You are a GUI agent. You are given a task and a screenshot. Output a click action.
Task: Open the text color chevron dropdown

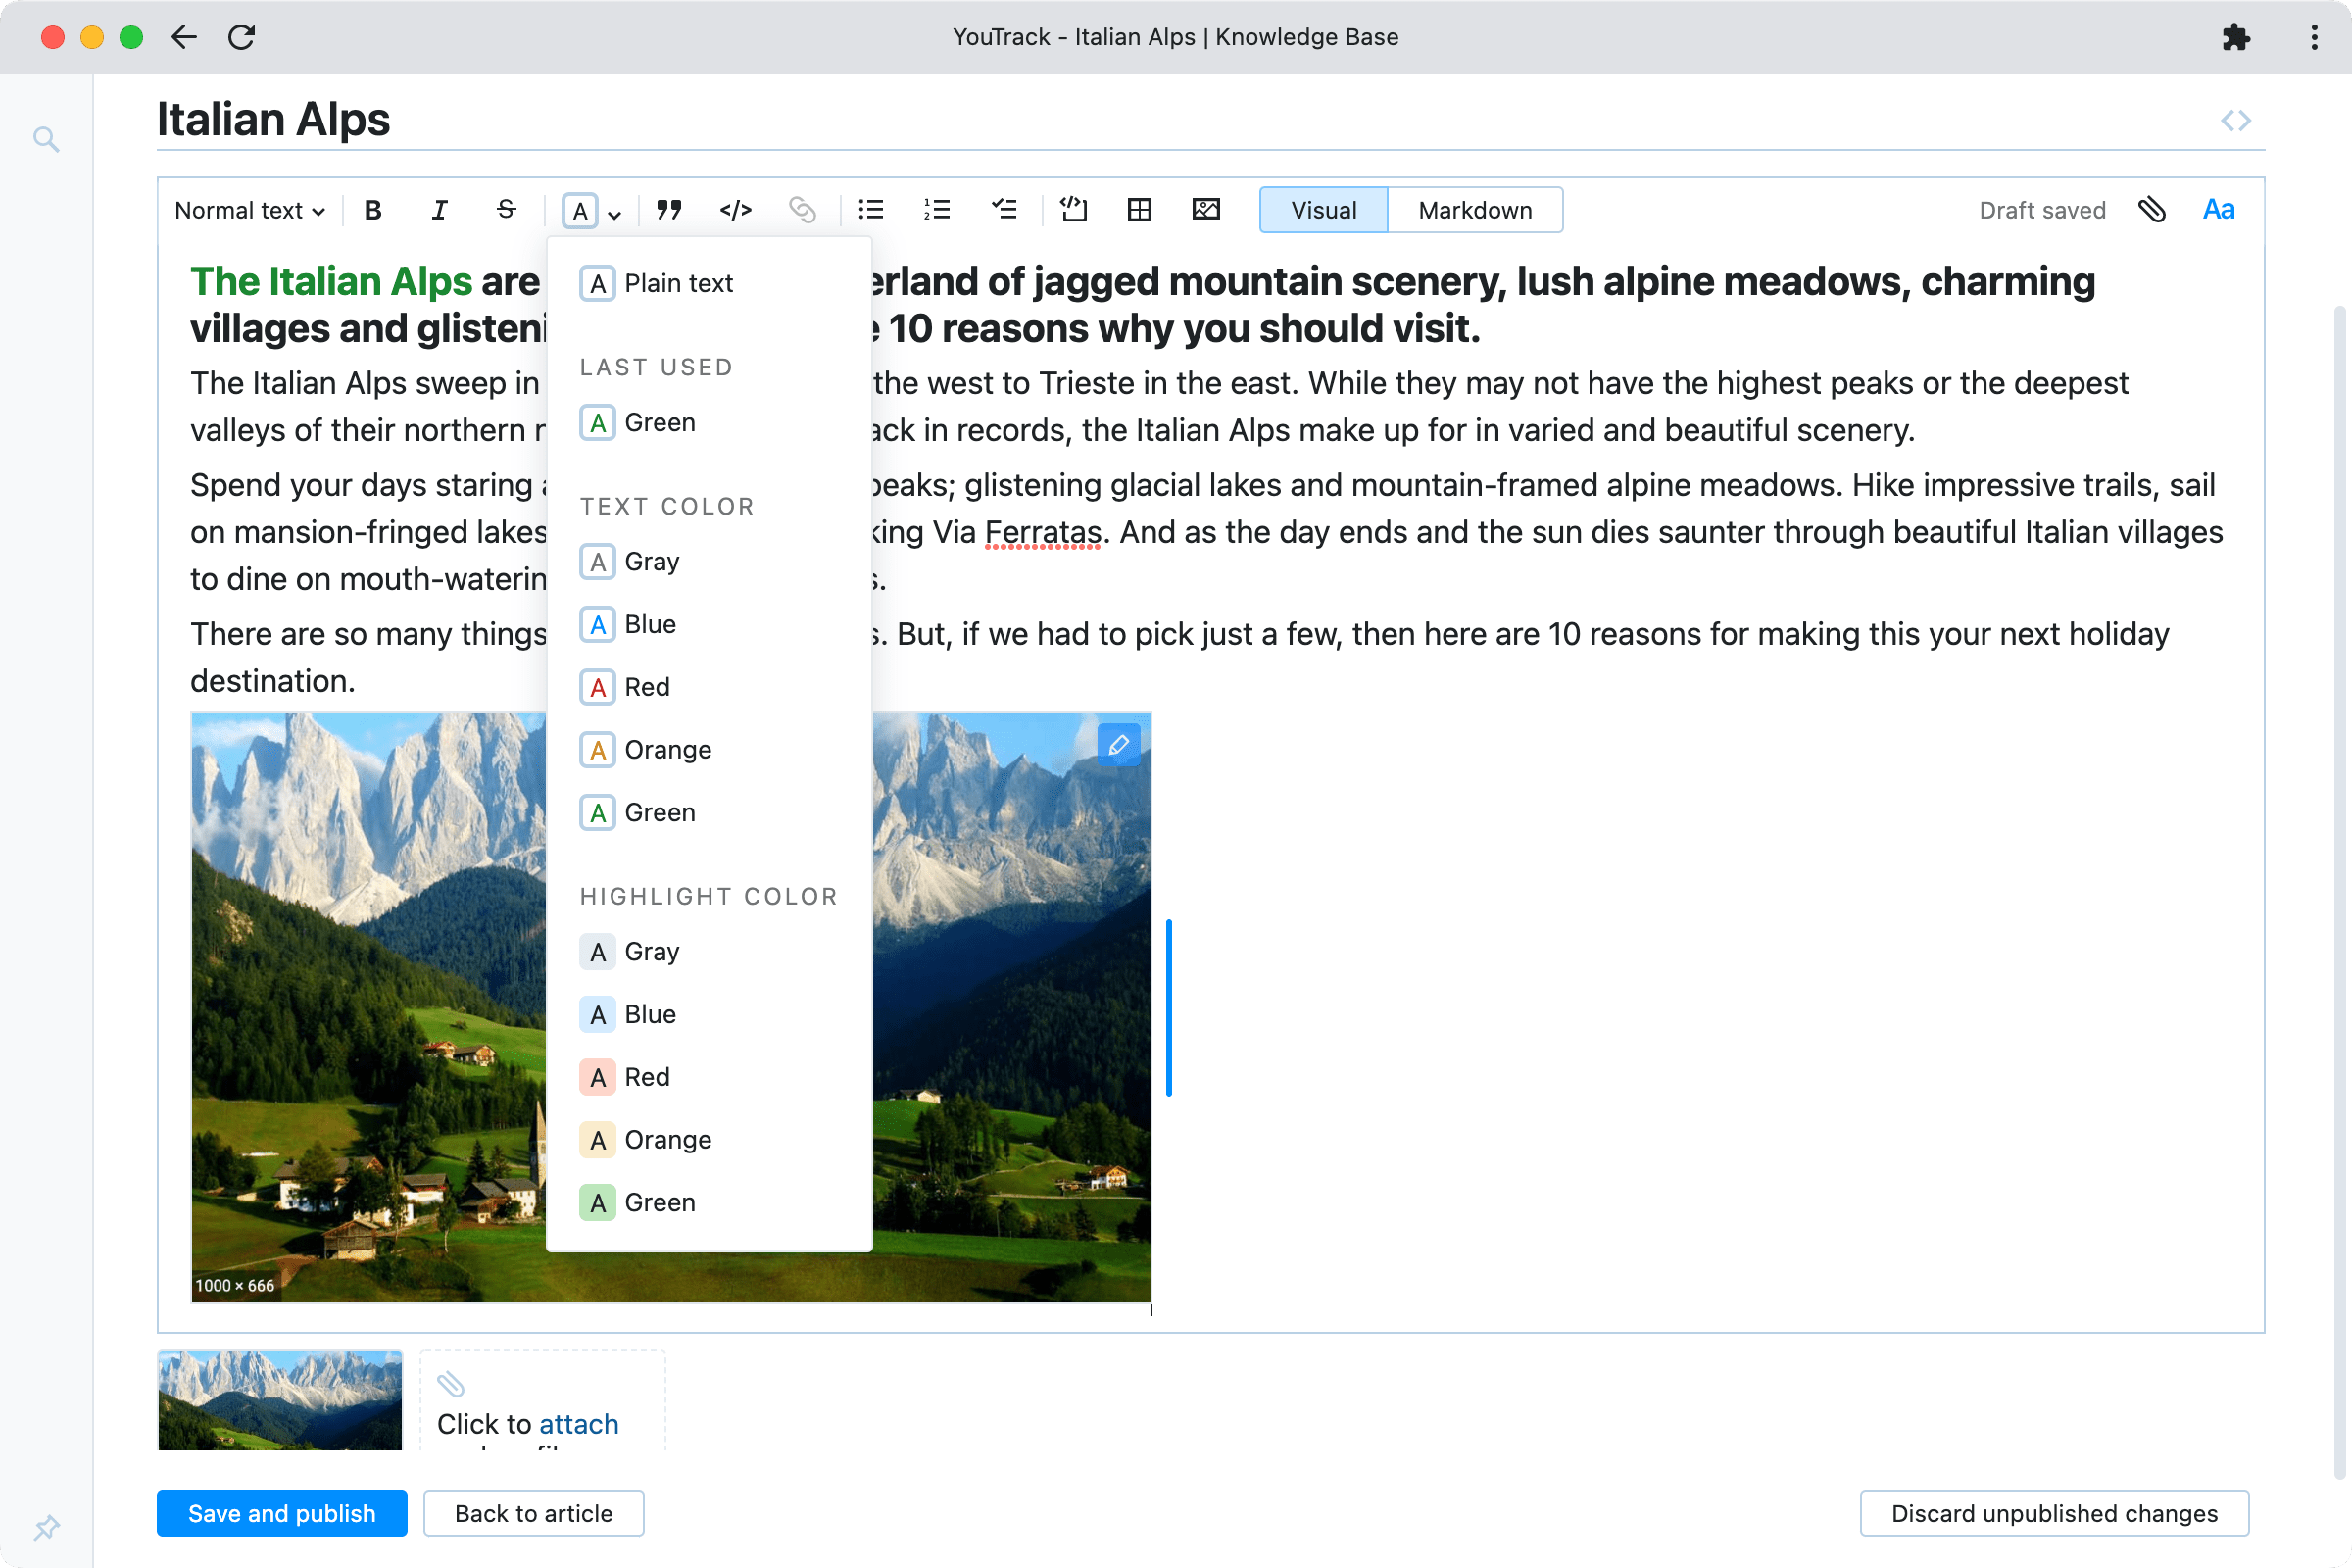click(x=613, y=213)
